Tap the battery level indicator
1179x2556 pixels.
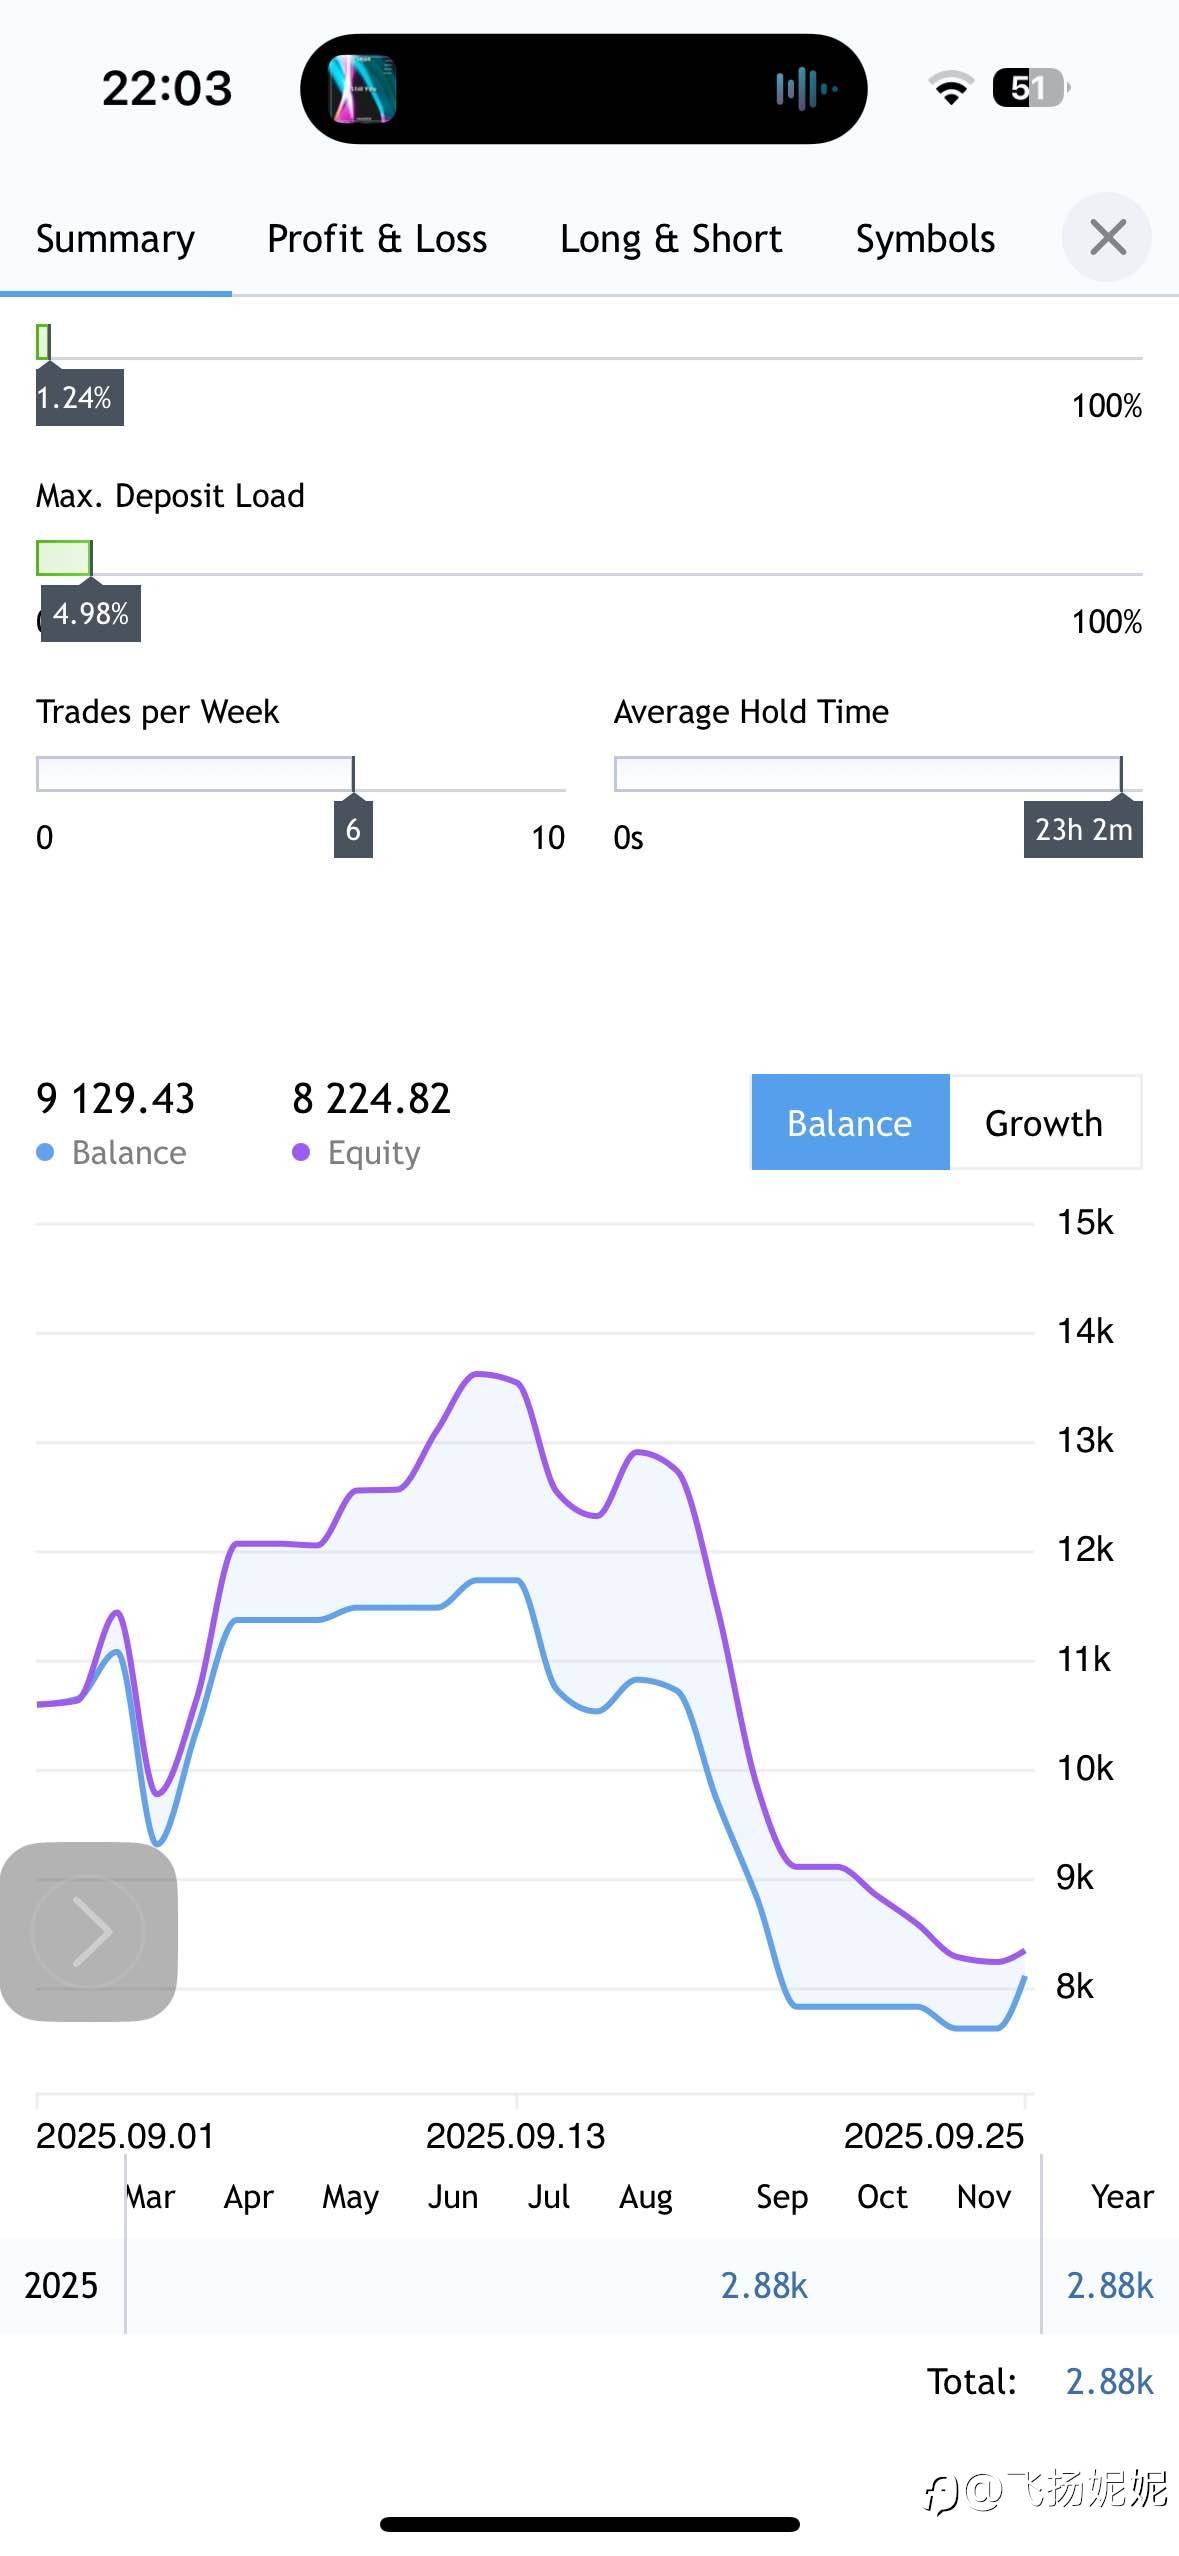1029,88
